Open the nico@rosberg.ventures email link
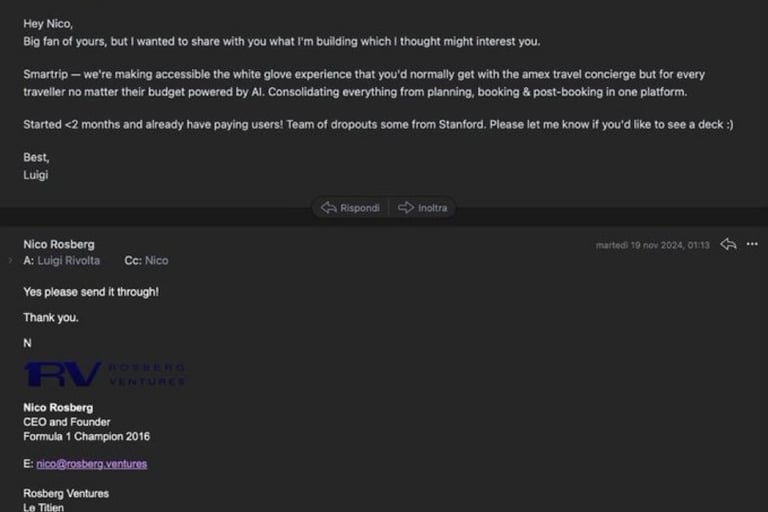 (x=92, y=464)
